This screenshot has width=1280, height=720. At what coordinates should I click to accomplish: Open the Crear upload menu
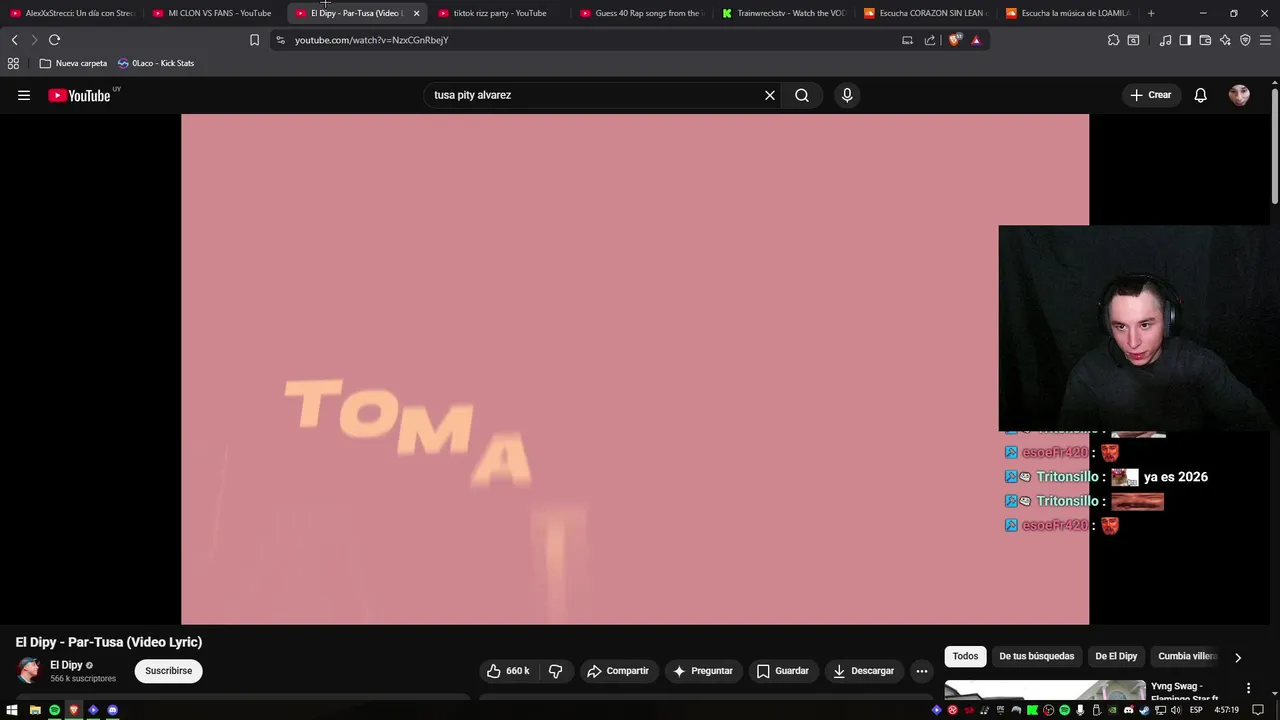click(x=1151, y=95)
